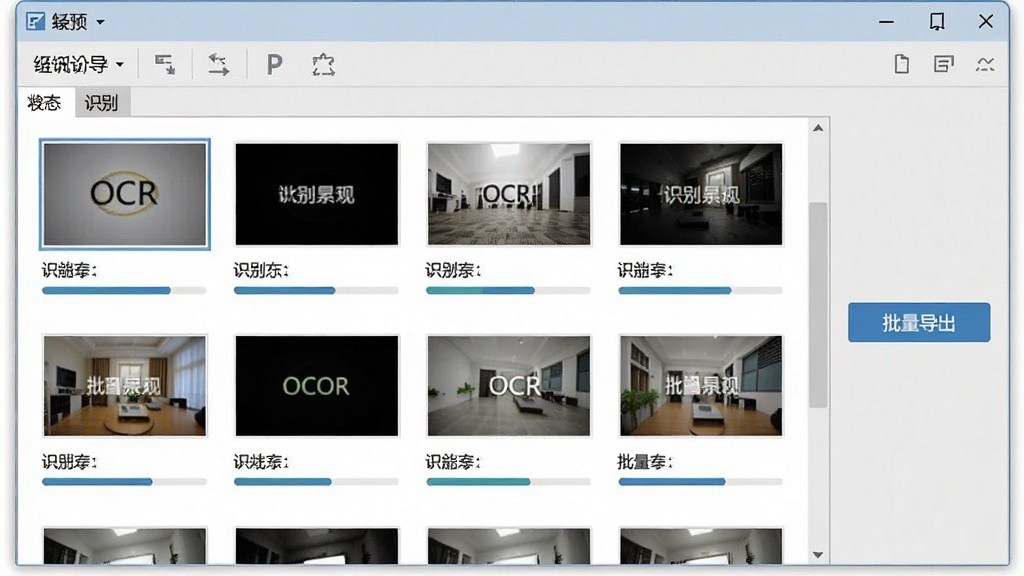Click the bold P toolbar icon

click(x=274, y=64)
